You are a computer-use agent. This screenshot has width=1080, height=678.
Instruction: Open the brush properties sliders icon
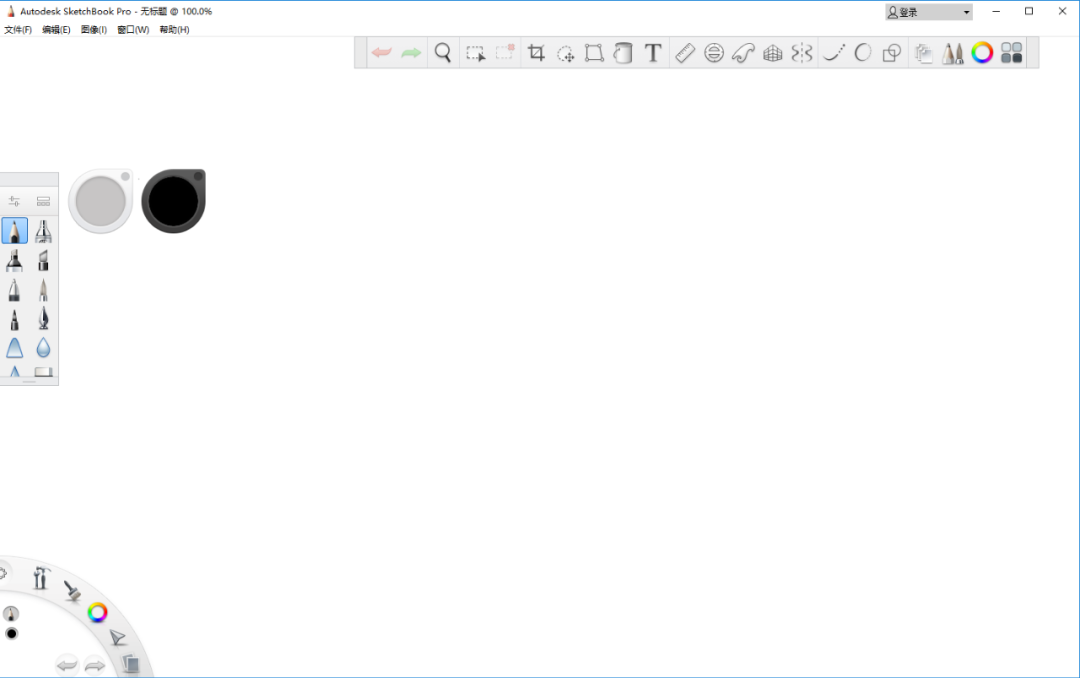(14, 201)
